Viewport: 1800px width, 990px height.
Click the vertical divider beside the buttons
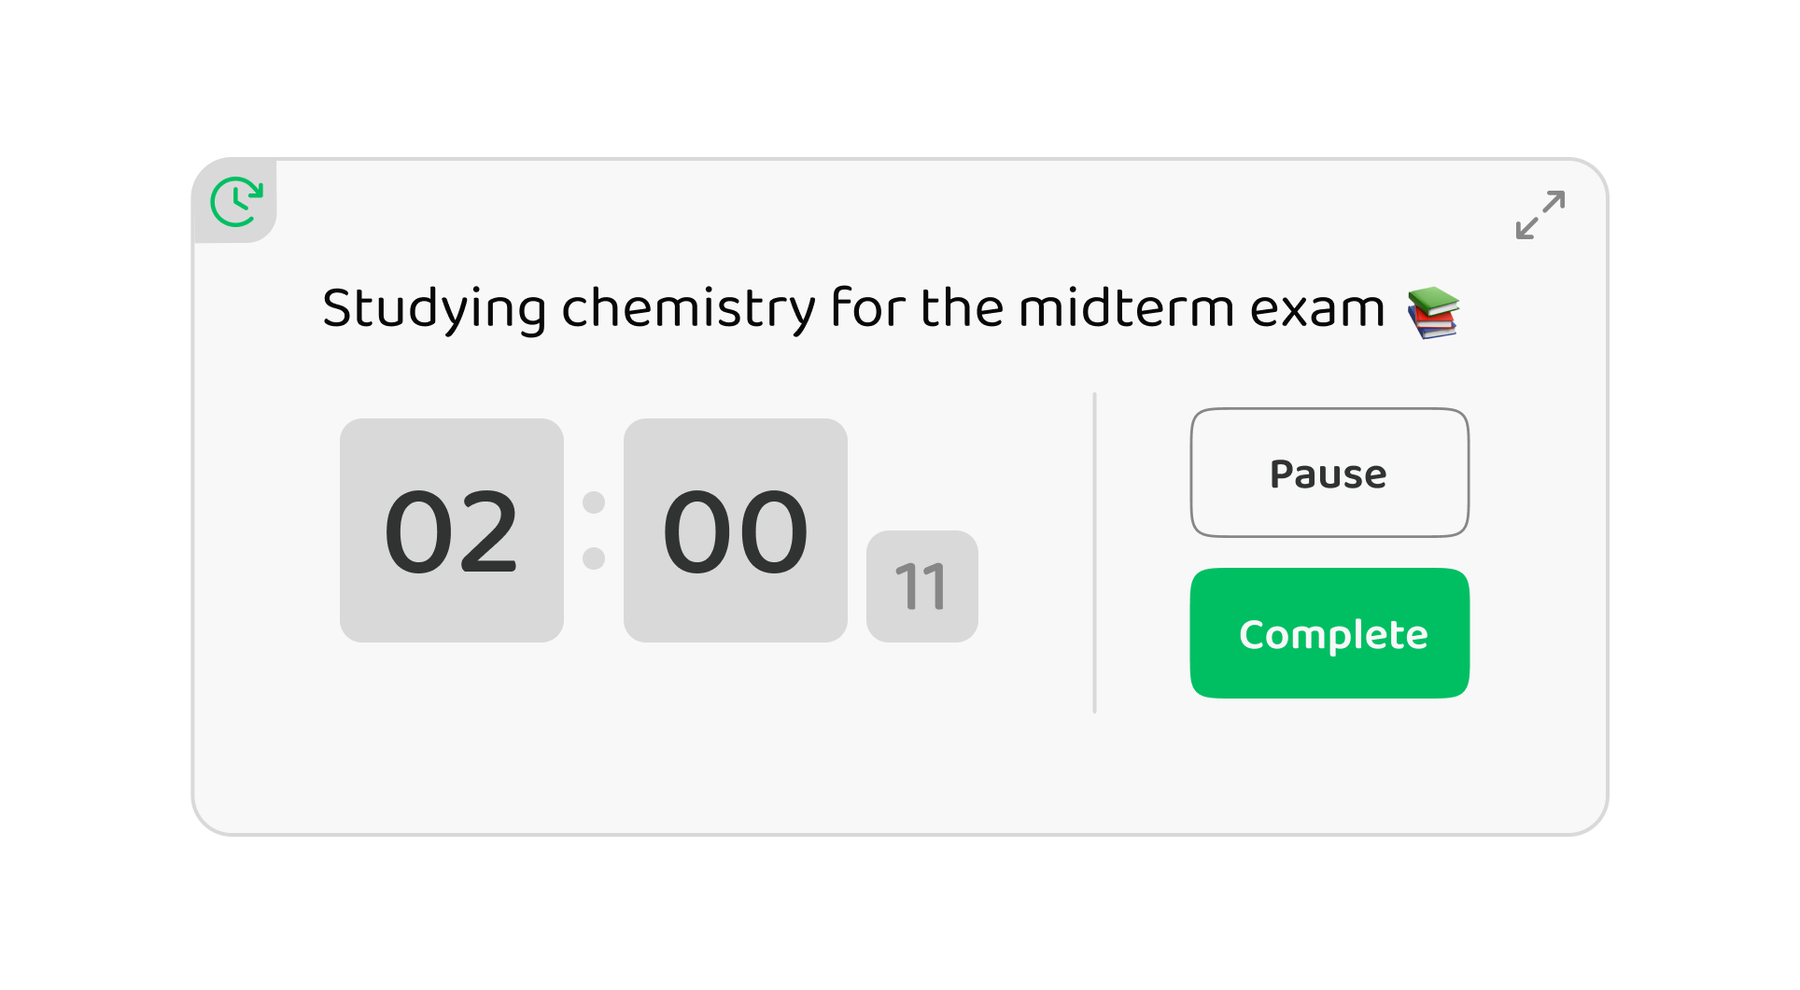1095,552
